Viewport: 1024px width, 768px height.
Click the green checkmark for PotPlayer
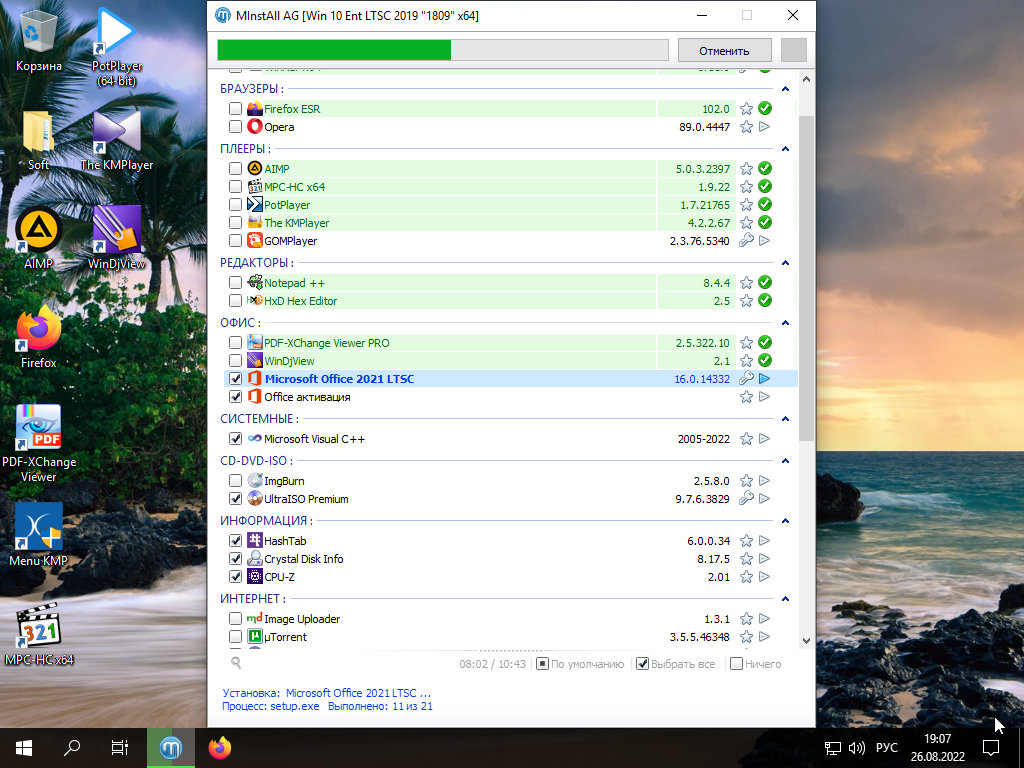point(765,205)
